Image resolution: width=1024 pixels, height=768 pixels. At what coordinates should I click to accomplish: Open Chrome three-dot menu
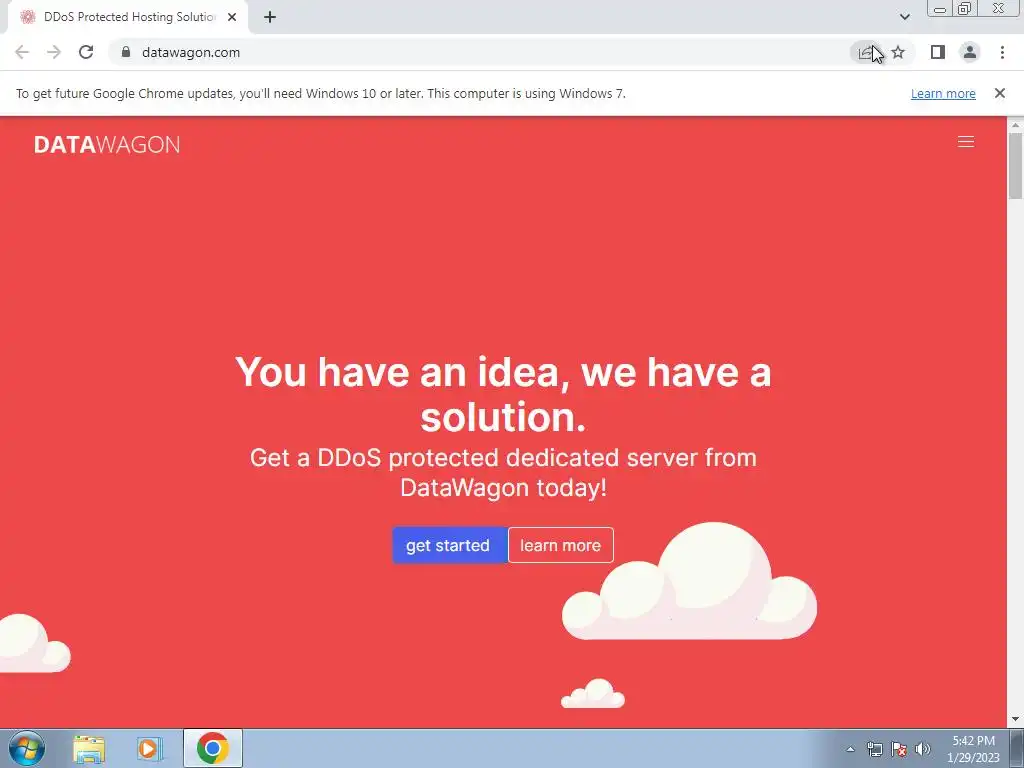tap(1002, 52)
